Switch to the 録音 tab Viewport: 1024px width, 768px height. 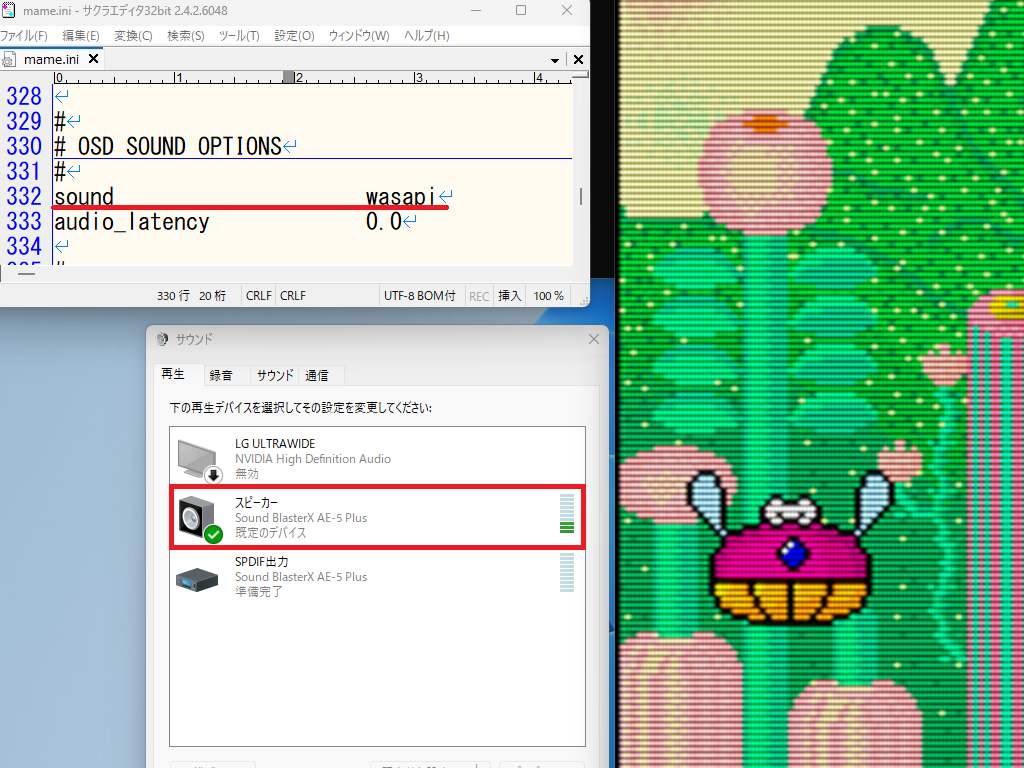click(x=221, y=376)
